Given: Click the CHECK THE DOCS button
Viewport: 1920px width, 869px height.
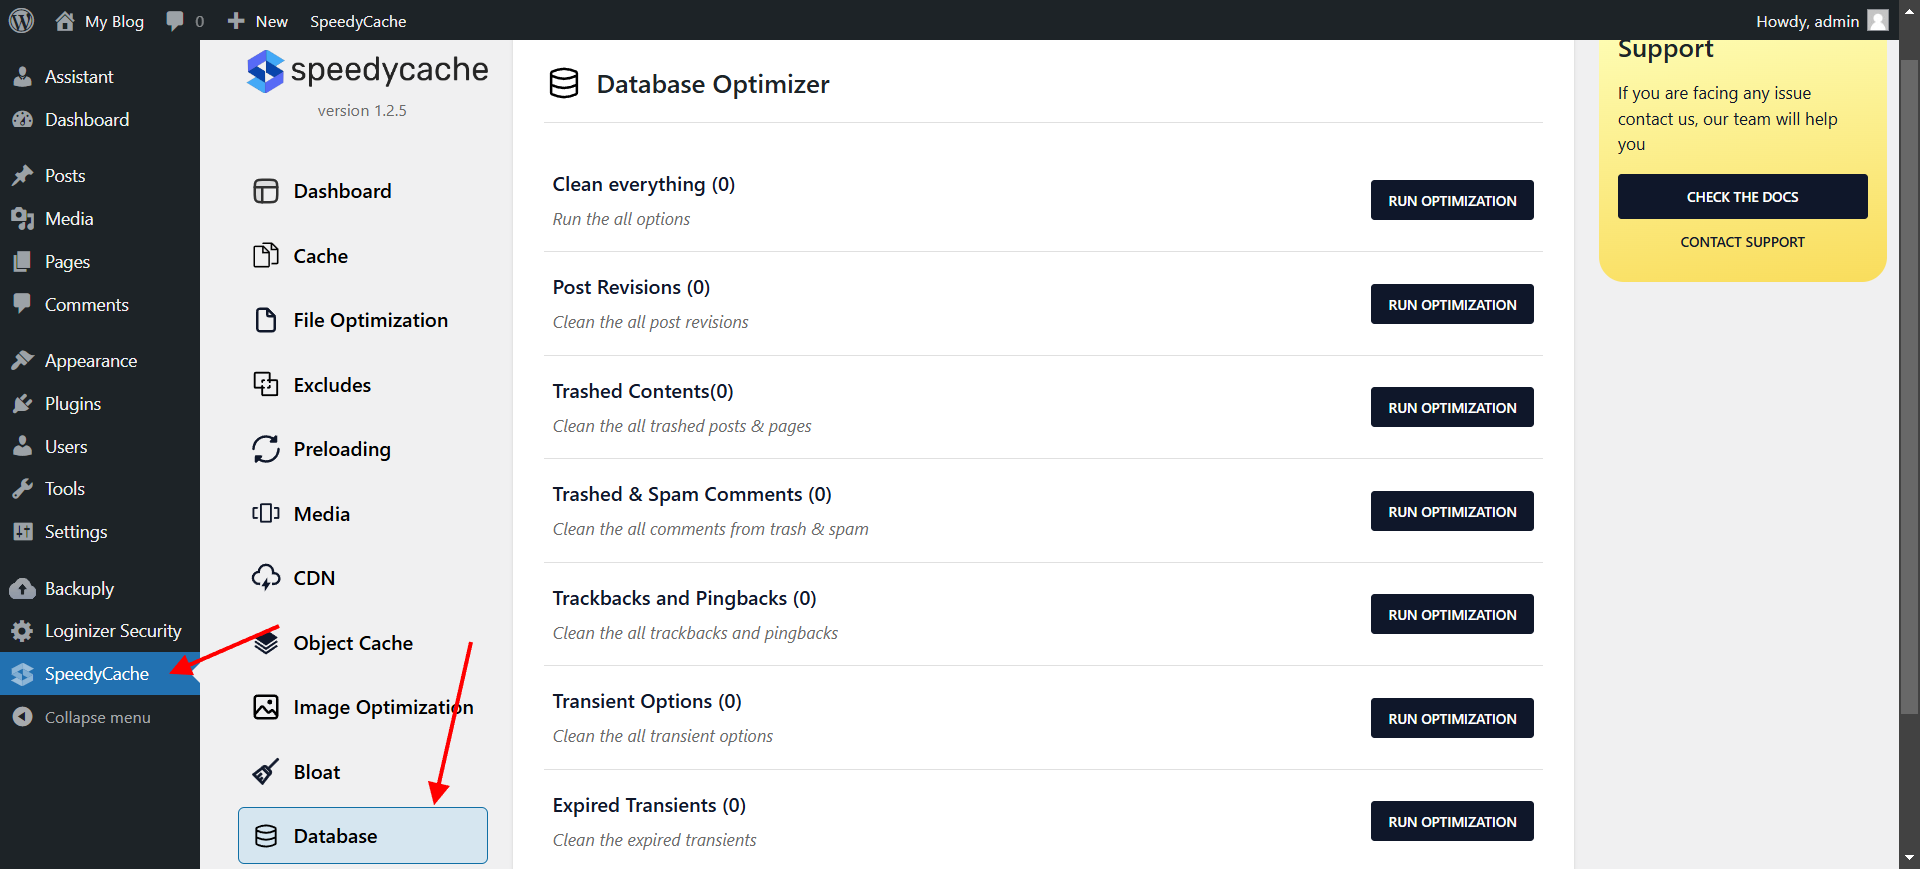Looking at the screenshot, I should 1742,197.
